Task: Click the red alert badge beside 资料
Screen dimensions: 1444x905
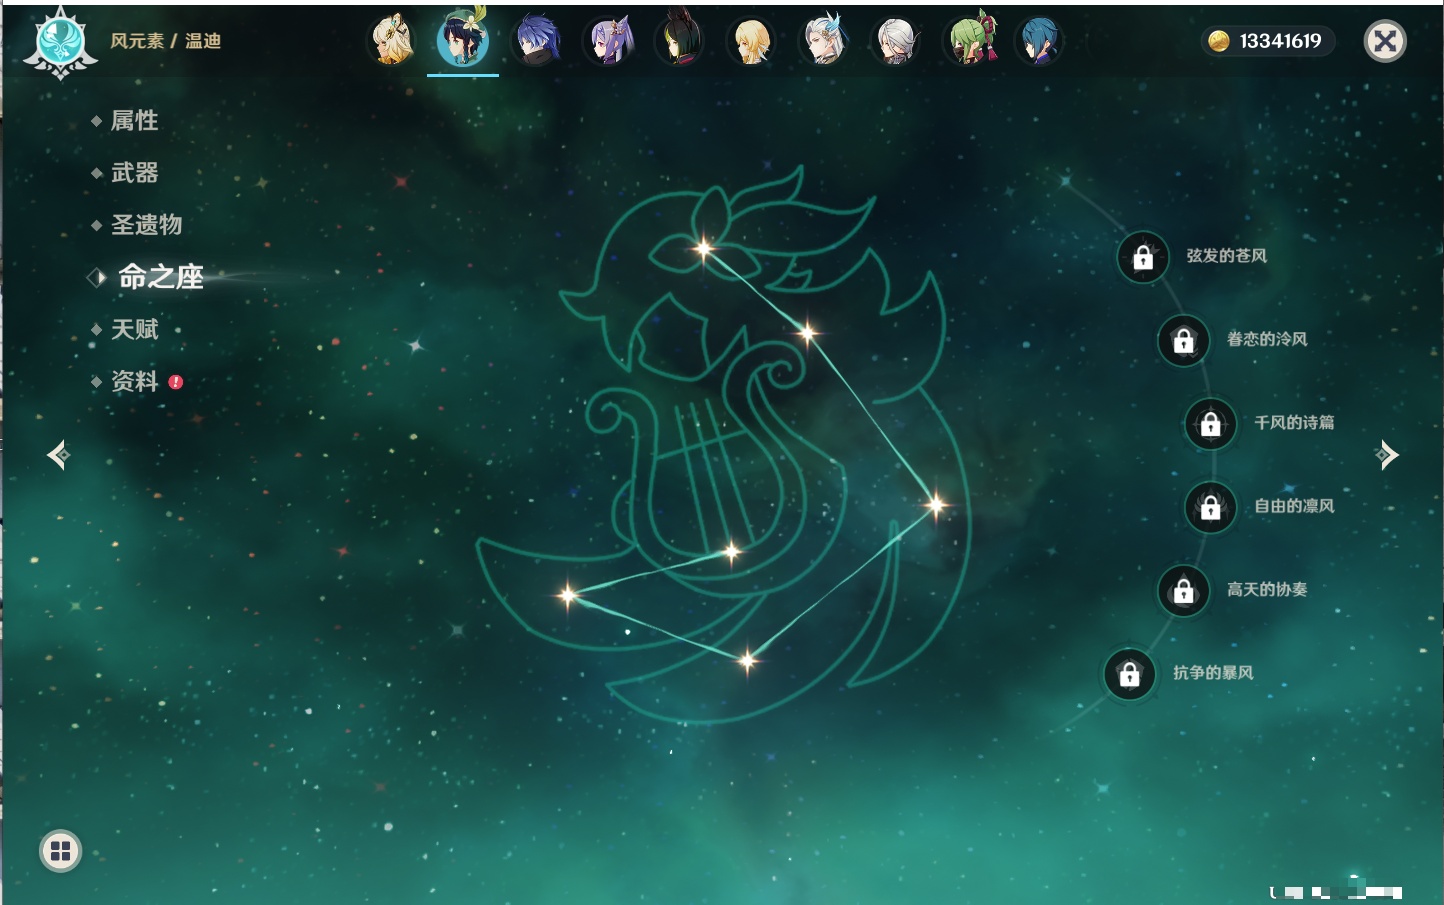Action: [x=176, y=382]
